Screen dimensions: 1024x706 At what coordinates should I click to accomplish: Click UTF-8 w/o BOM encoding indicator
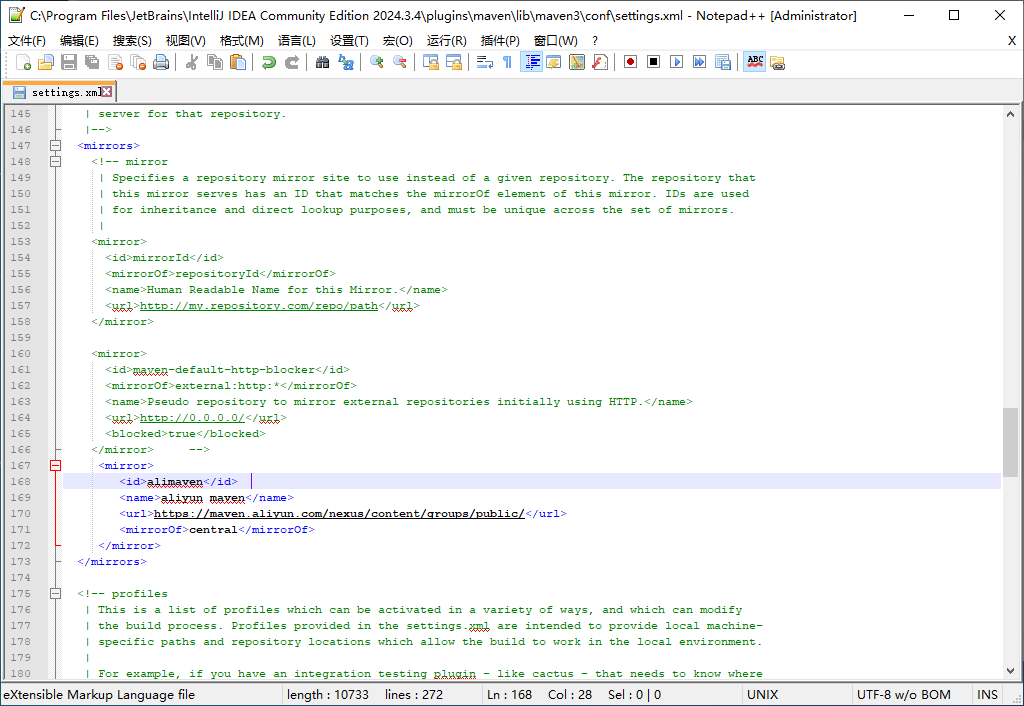(903, 695)
